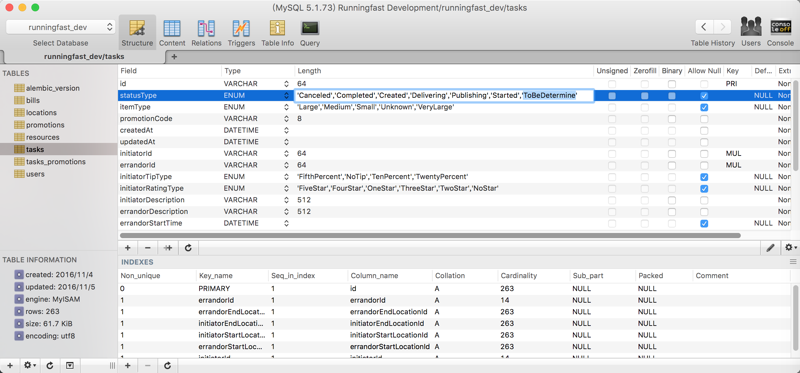Screen dimensions: 800x373
Task: Open the Indexes pane options icon
Action: coord(793,262)
